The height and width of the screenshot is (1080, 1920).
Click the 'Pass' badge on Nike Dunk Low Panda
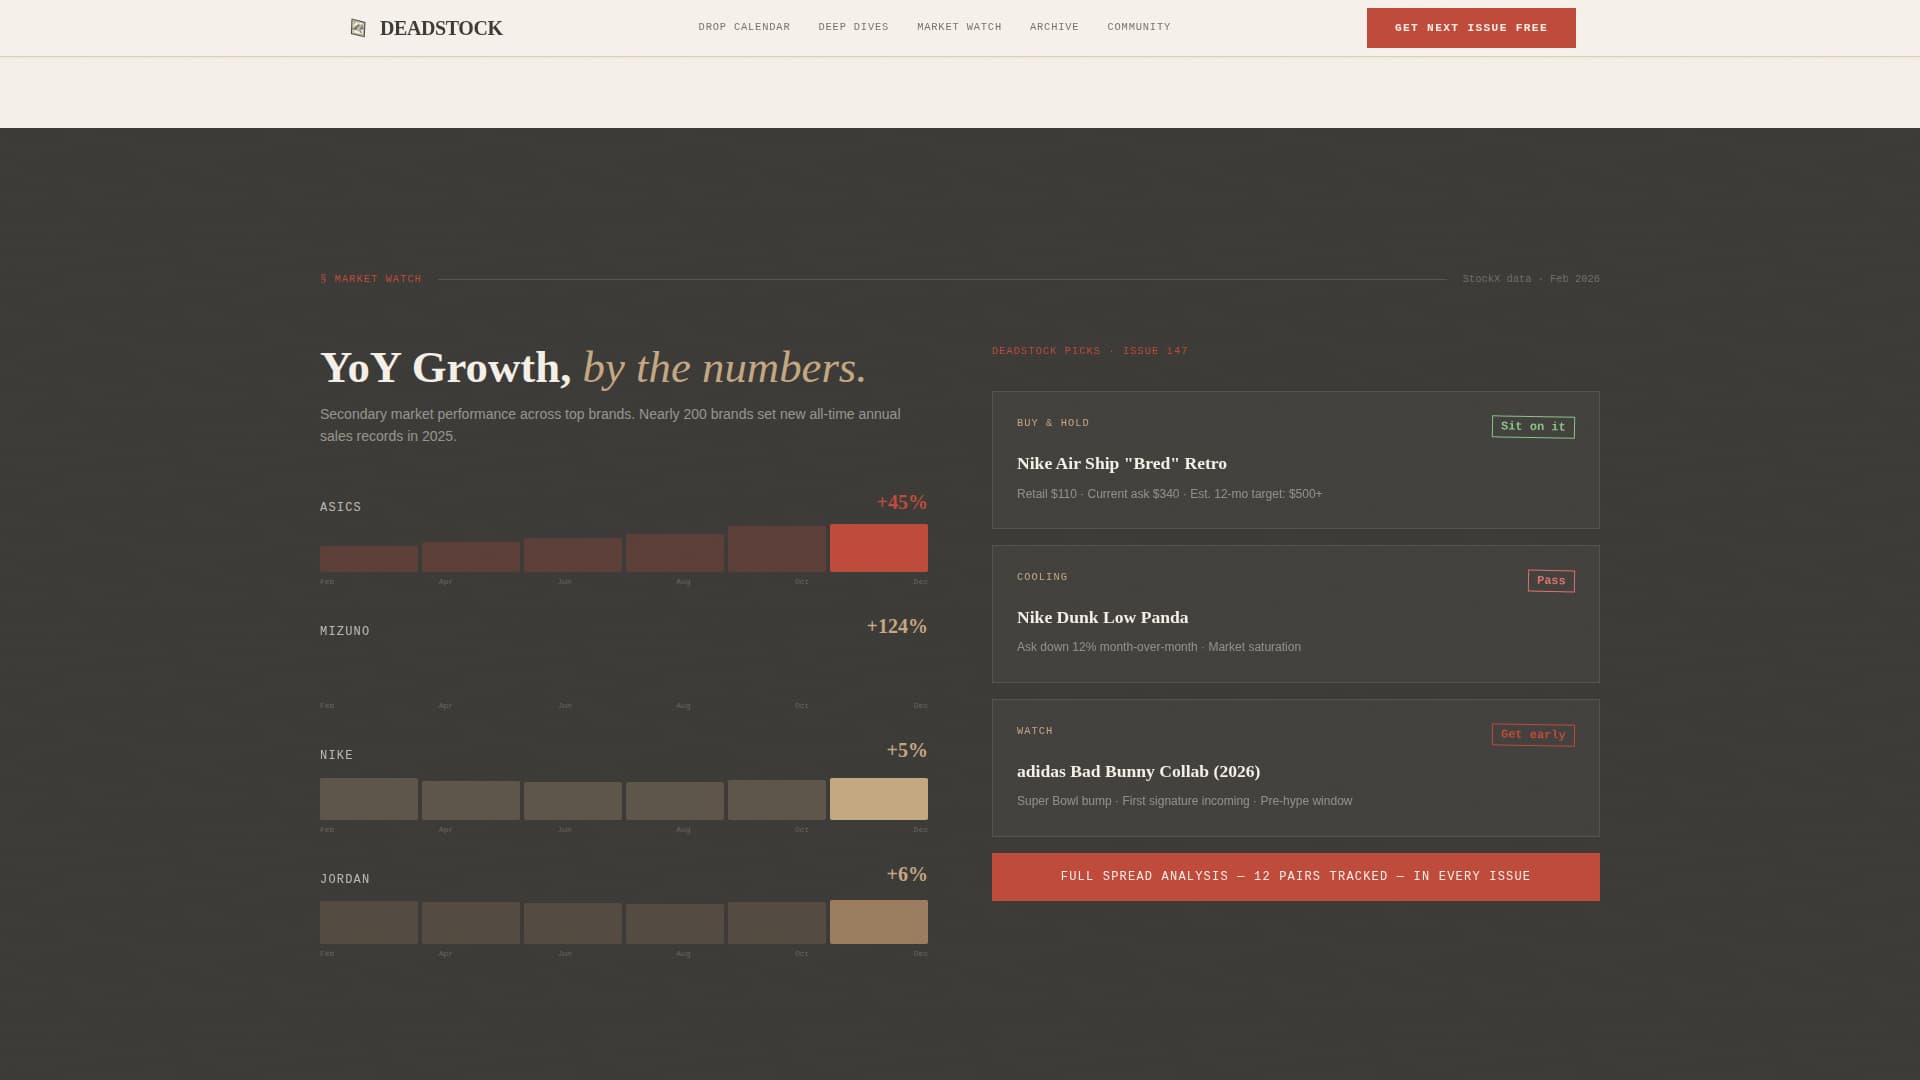point(1550,580)
